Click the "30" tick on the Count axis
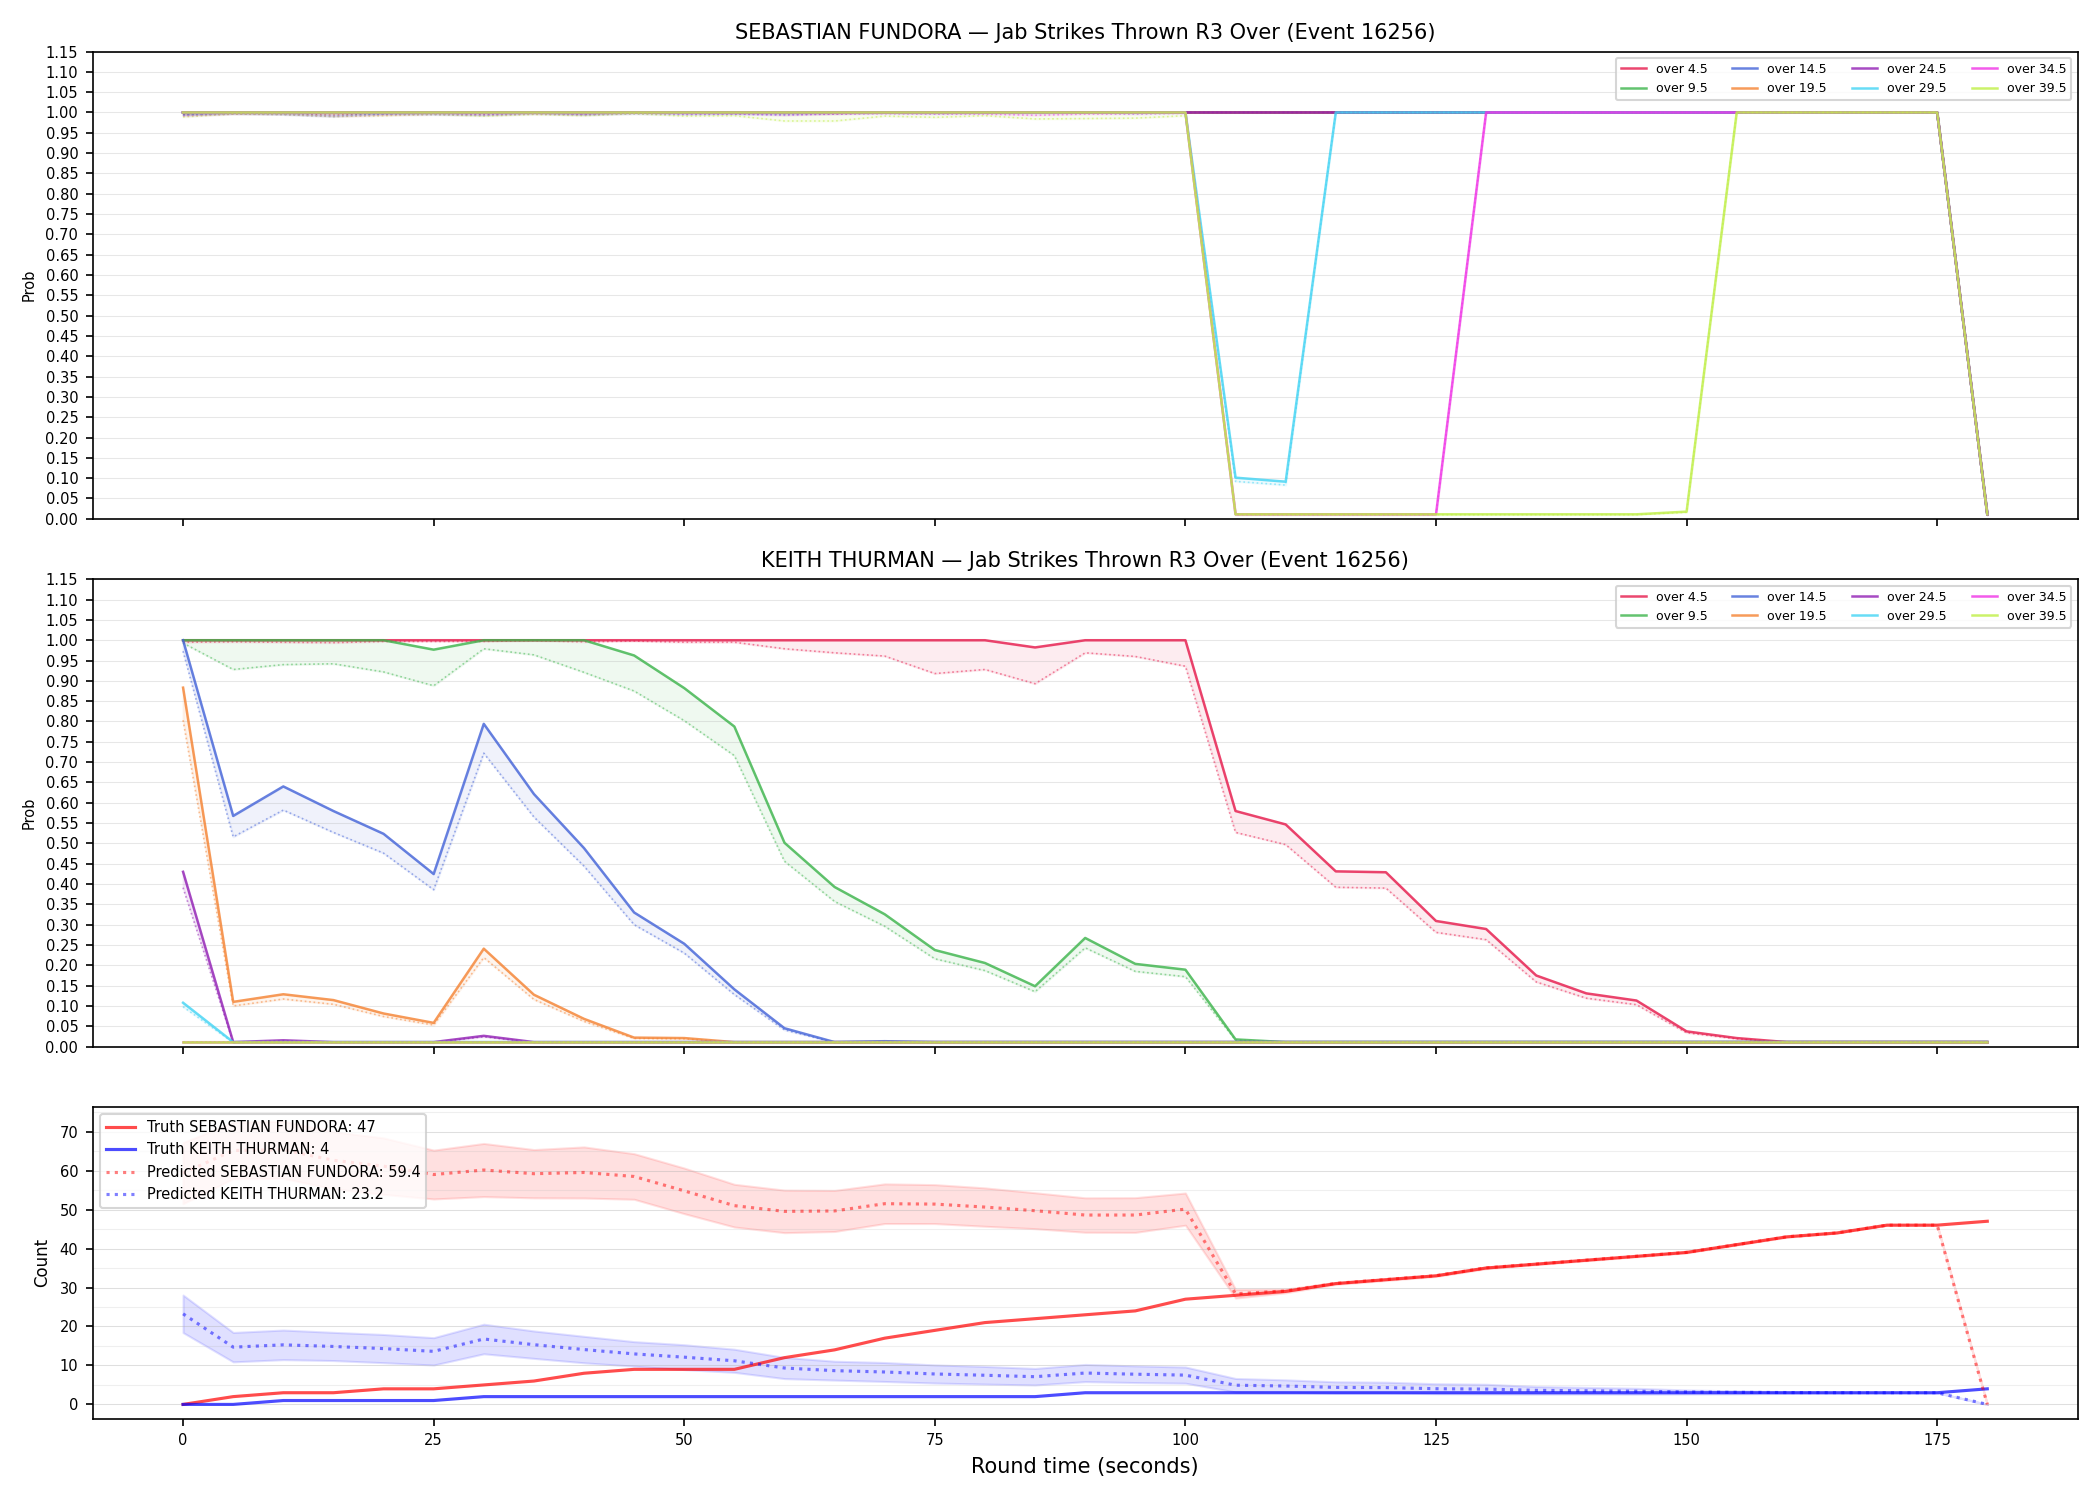Image resolution: width=2100 pixels, height=1500 pixels. click(68, 1288)
